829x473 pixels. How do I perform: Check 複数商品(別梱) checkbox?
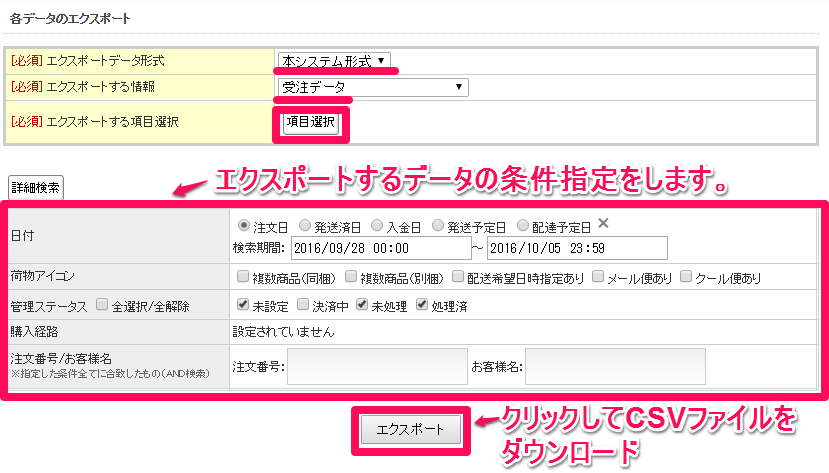click(x=351, y=276)
